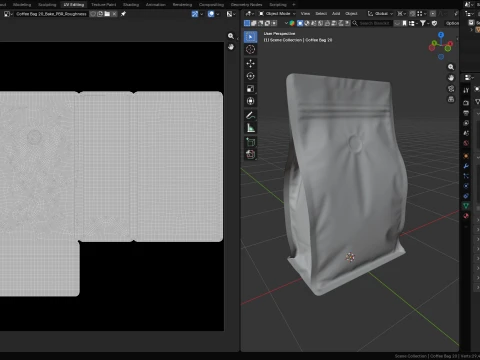Screen dimensions: 480x360
Task: Open the Select menu in 3D viewport
Action: 321,14
